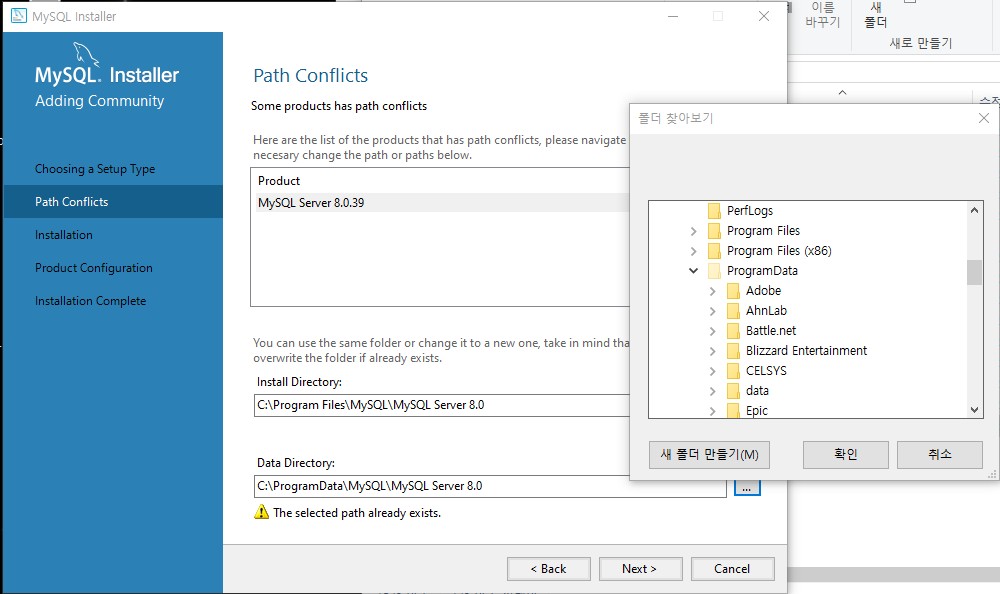The height and width of the screenshot is (594, 1000).
Task: Select Battle.net folder name in tree
Action: pyautogui.click(x=771, y=330)
